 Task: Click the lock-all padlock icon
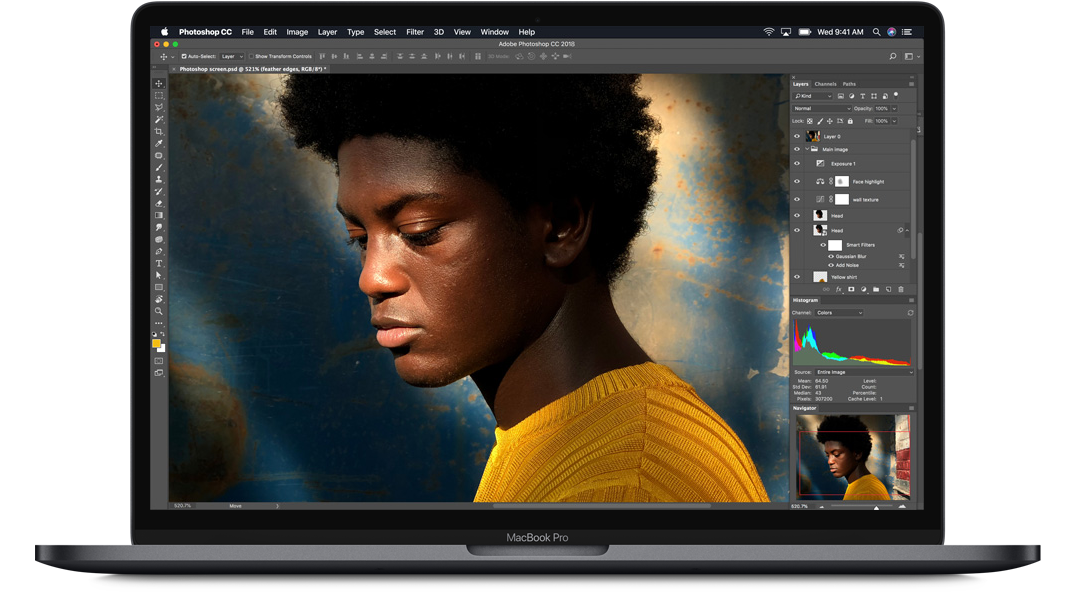coord(850,121)
